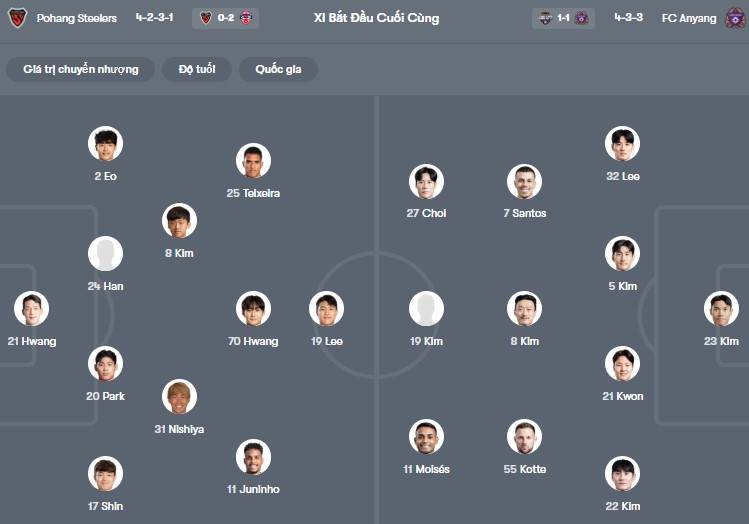The image size is (749, 524).
Task: Open player 11 Juninho's profile photo
Action: (x=253, y=457)
